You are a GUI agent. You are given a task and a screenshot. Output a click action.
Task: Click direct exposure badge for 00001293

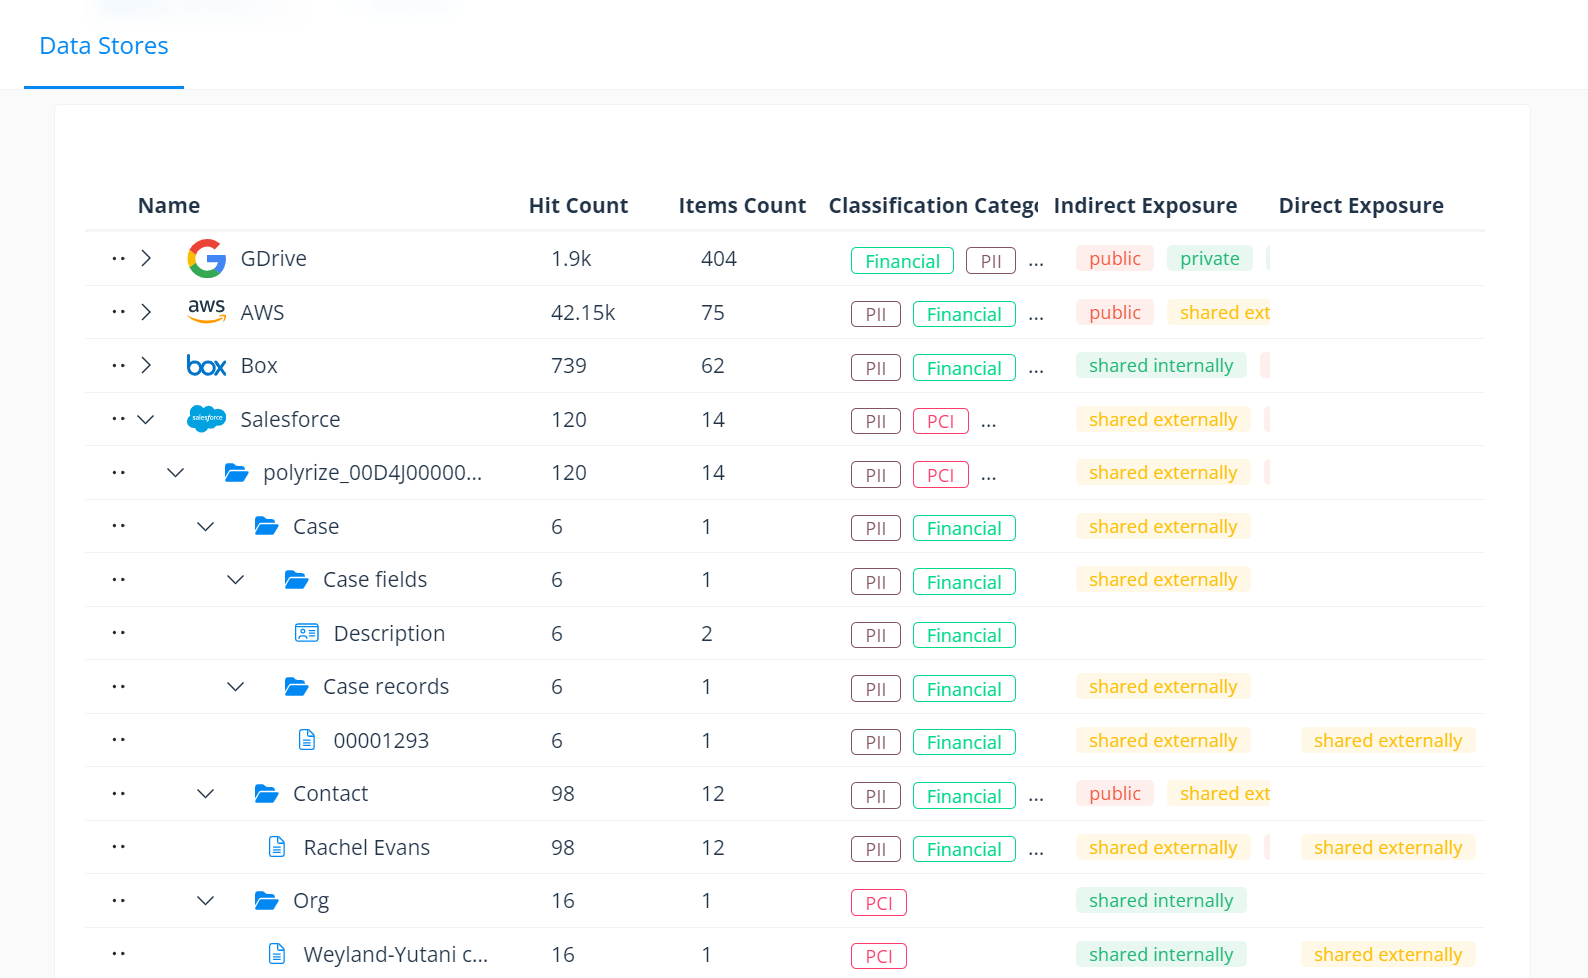coord(1388,740)
